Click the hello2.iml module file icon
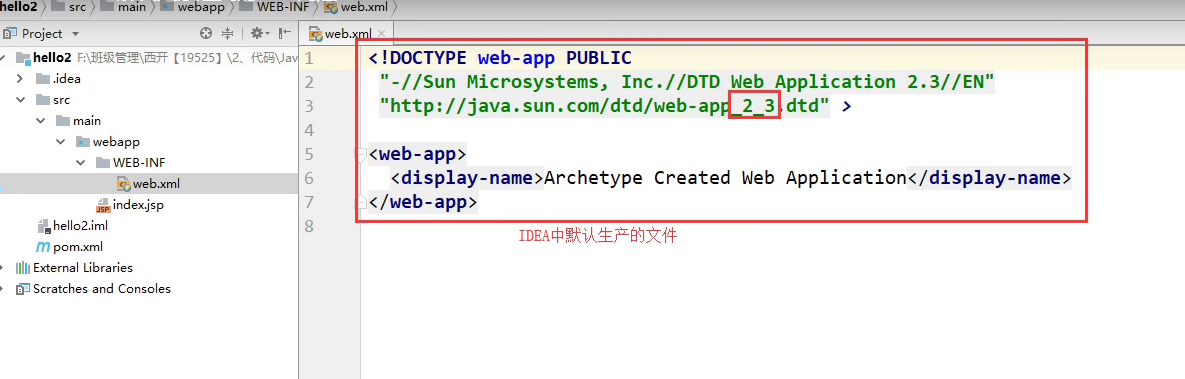 [x=44, y=225]
